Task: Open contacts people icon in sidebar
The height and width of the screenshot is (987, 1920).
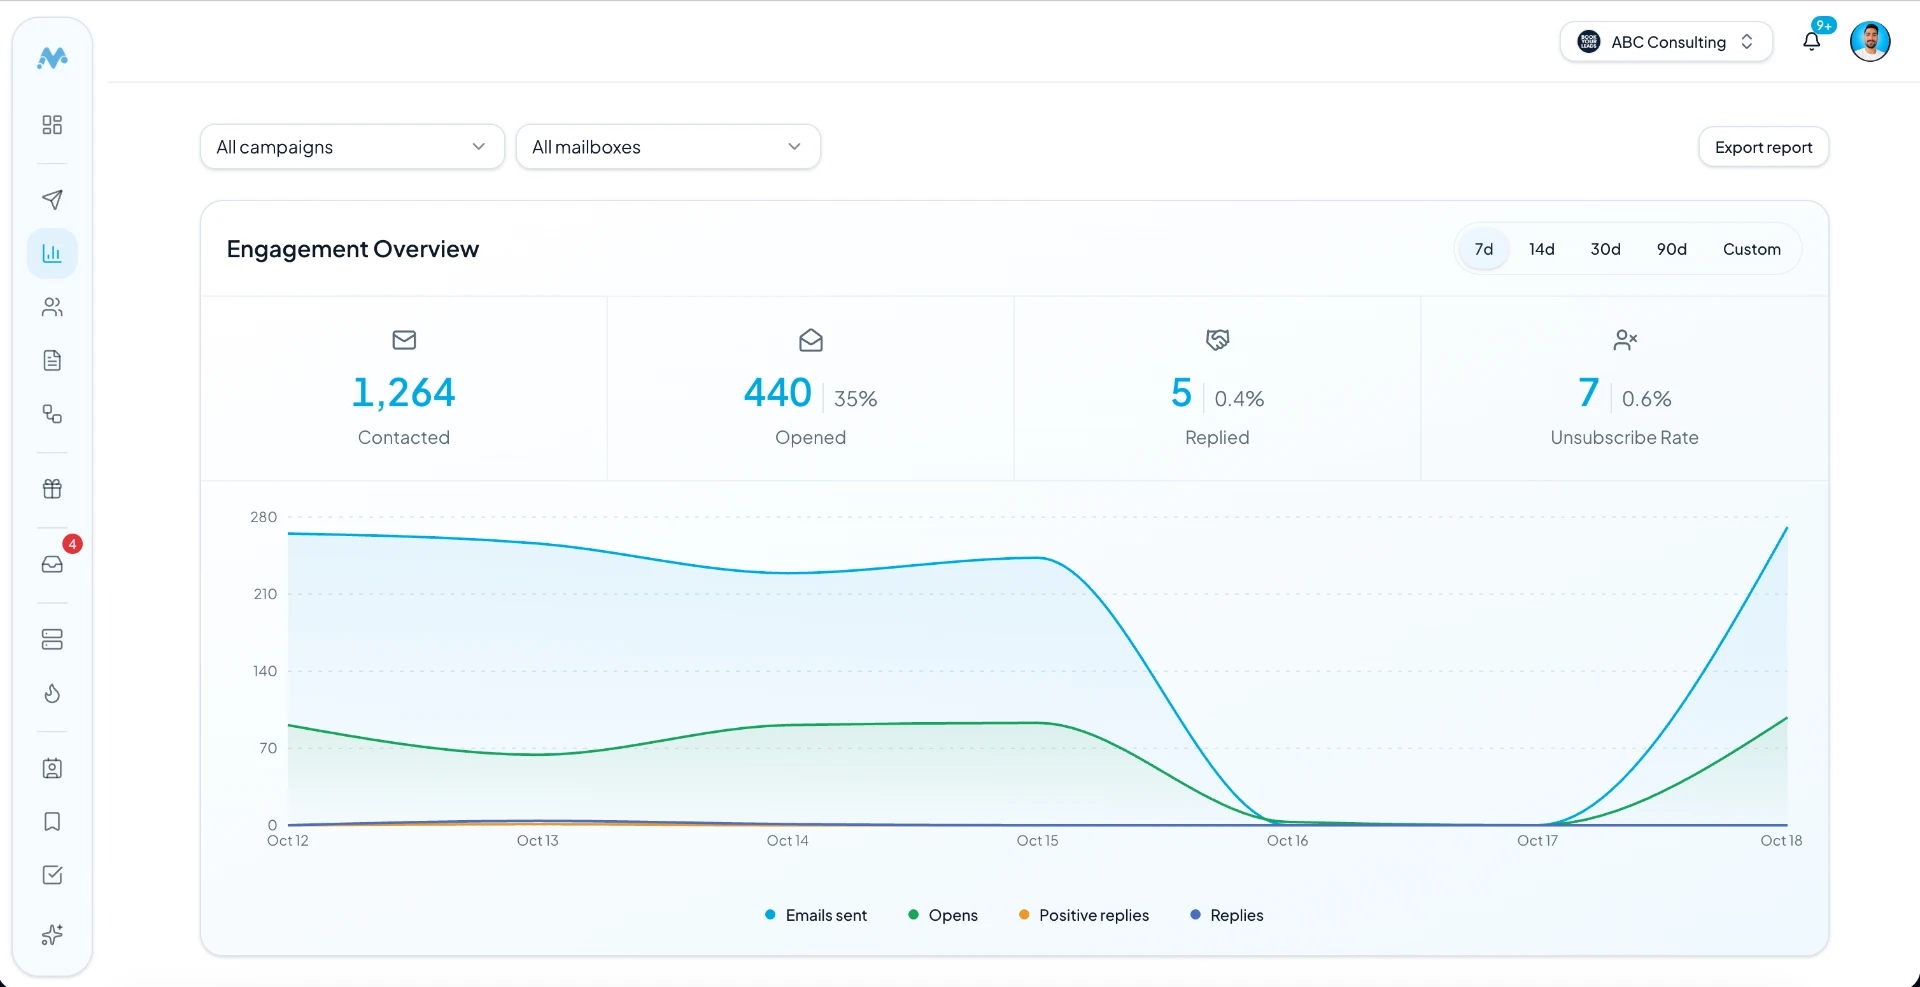Action: pyautogui.click(x=52, y=307)
